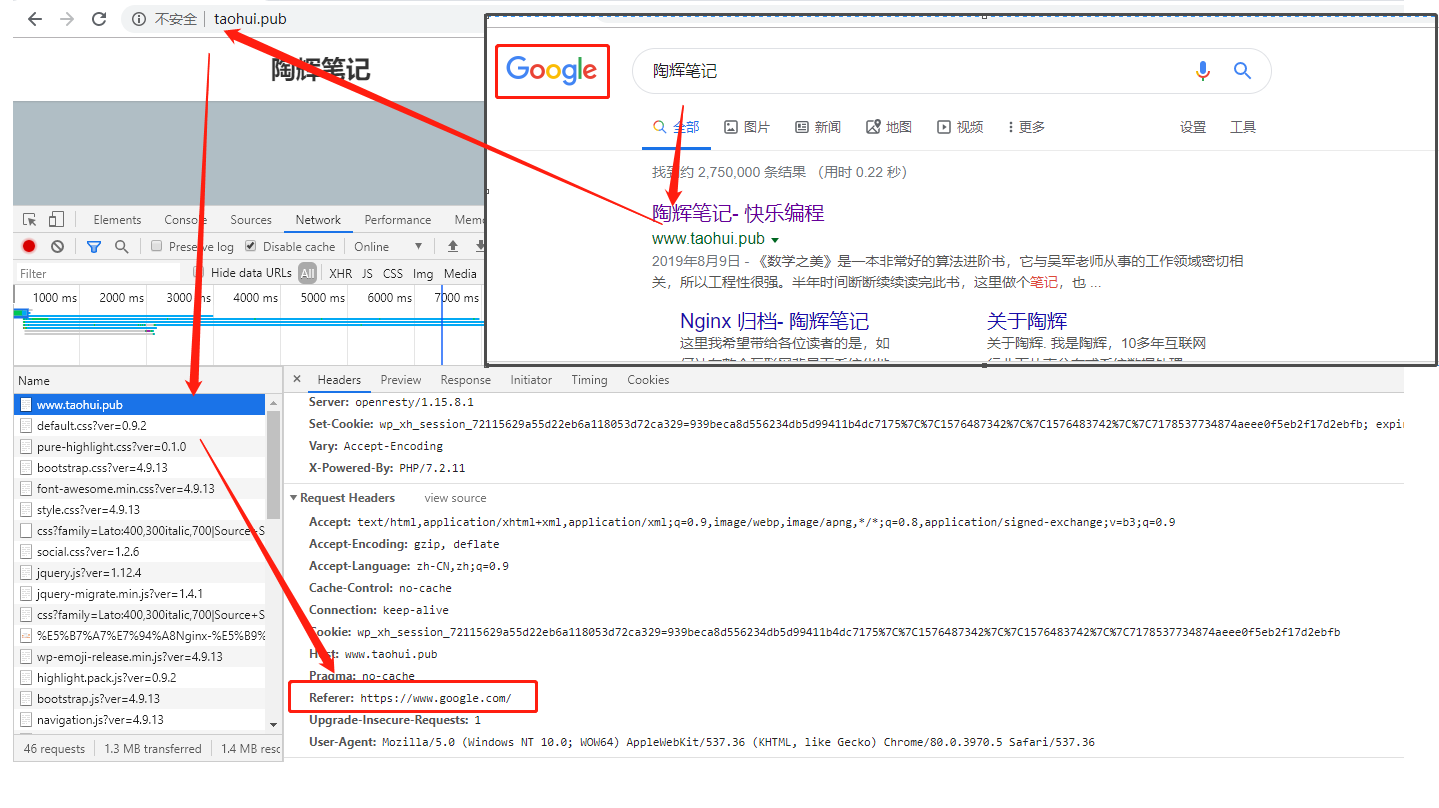Switch to the Elements tab

[117, 220]
